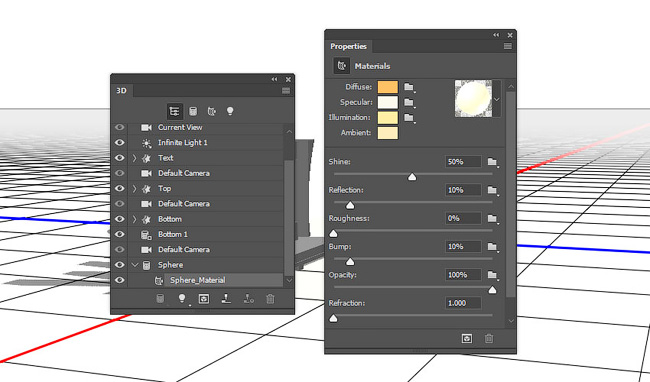Click the Render icon in 3D panel
This screenshot has width=650, height=382.
[204, 298]
